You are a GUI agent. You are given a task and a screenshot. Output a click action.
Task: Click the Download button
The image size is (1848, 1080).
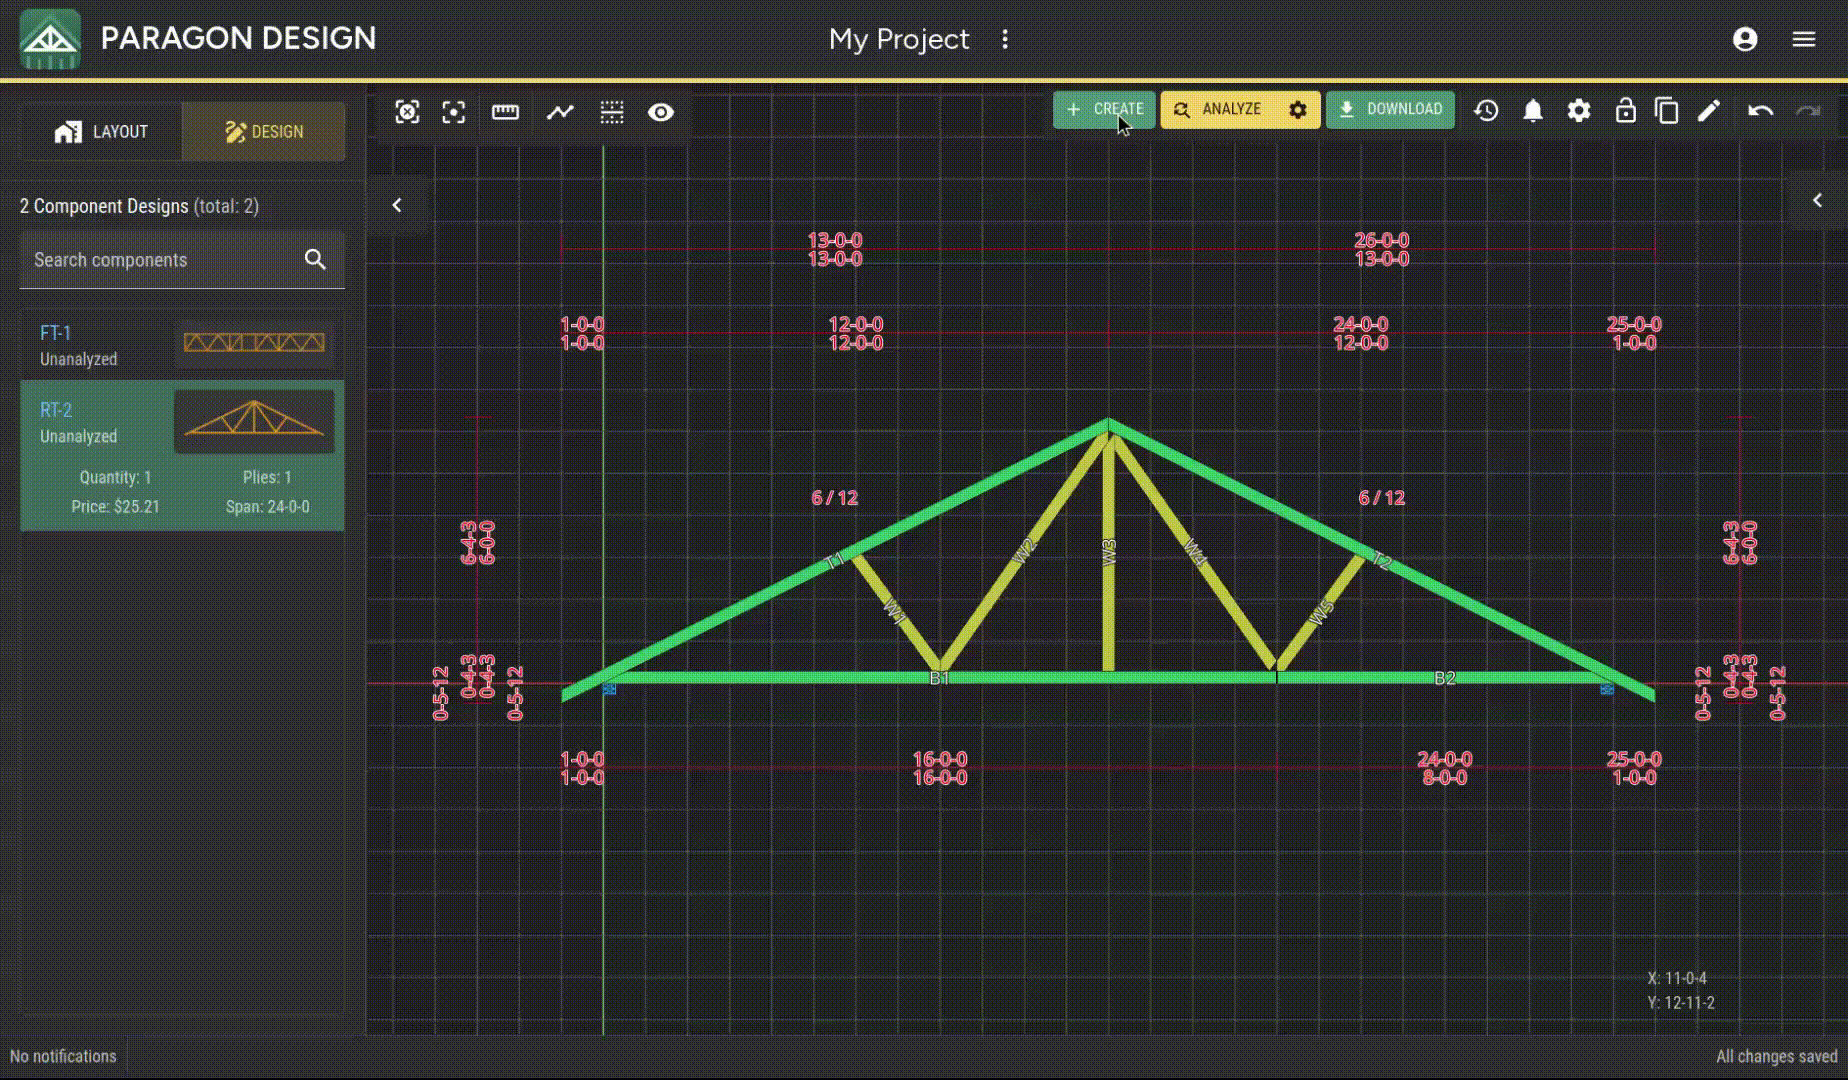(x=1390, y=109)
